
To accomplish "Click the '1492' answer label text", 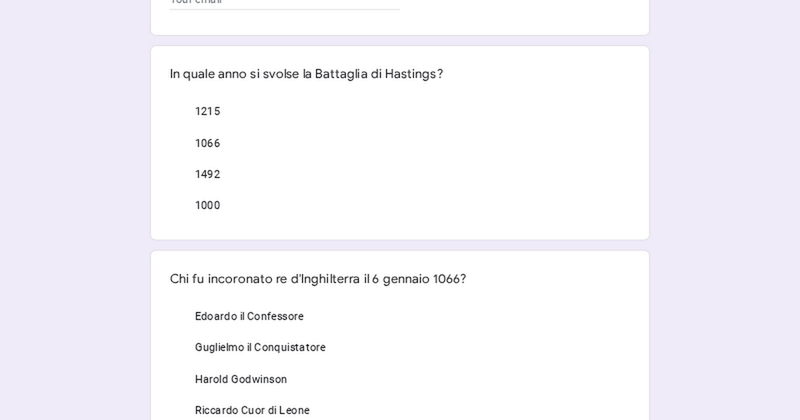I will click(208, 175).
